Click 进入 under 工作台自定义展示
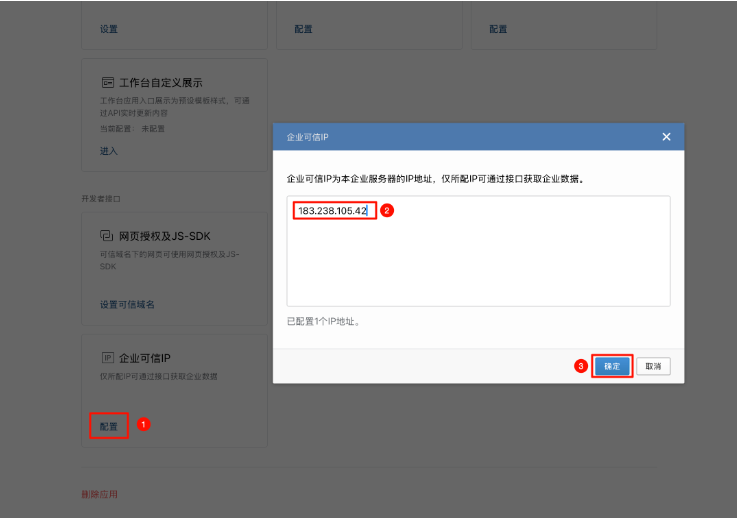The image size is (737, 518). pyautogui.click(x=108, y=151)
